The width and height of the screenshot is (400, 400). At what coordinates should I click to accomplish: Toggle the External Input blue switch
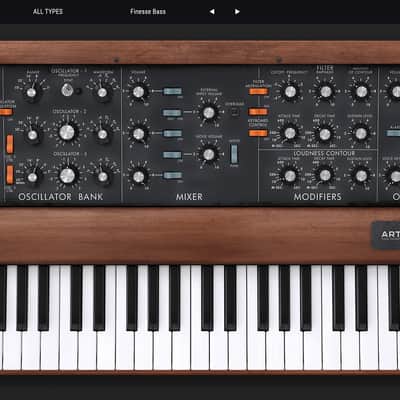coord(172,112)
